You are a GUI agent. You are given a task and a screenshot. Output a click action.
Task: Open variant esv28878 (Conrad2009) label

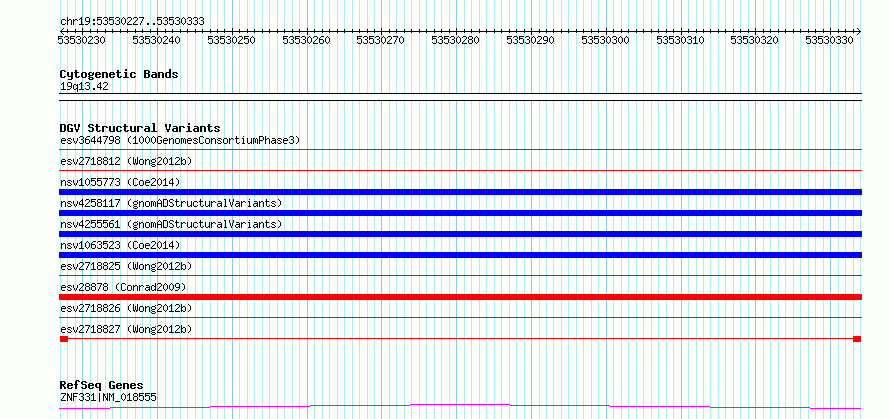point(123,287)
